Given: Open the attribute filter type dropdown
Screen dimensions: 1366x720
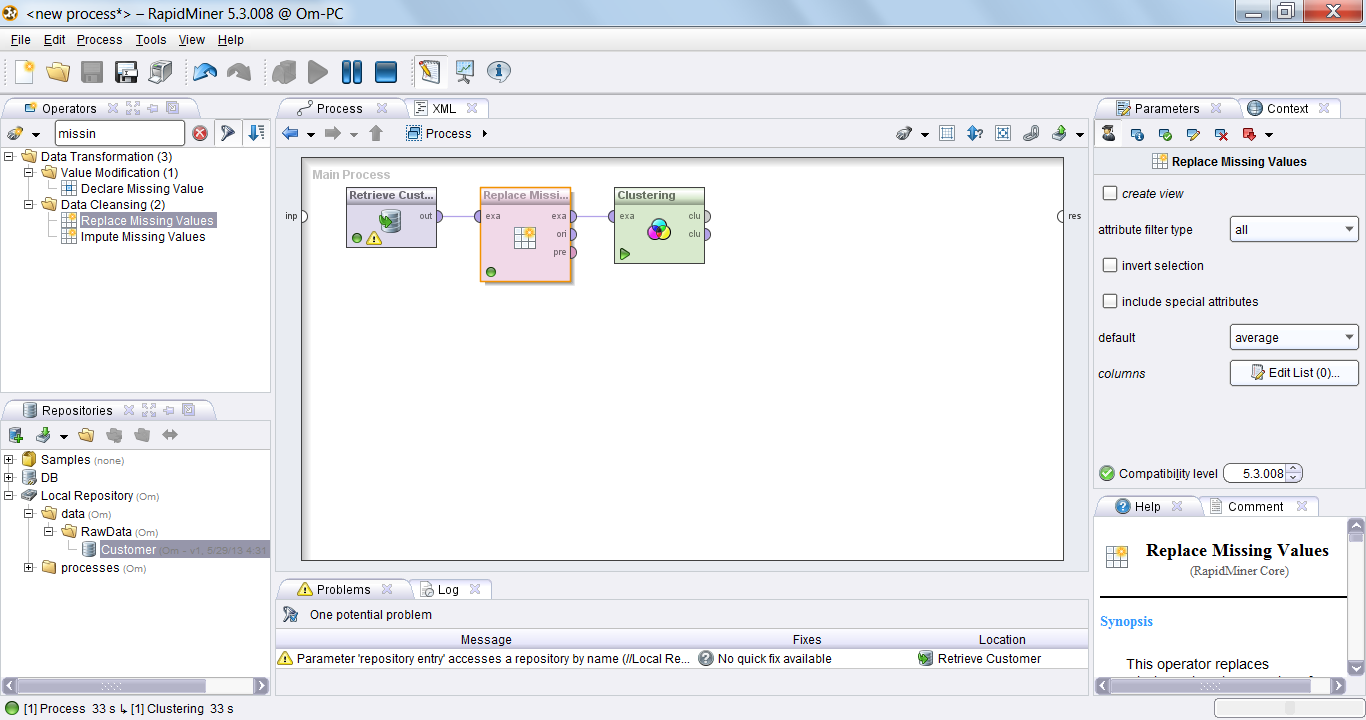Looking at the screenshot, I should [x=1294, y=229].
